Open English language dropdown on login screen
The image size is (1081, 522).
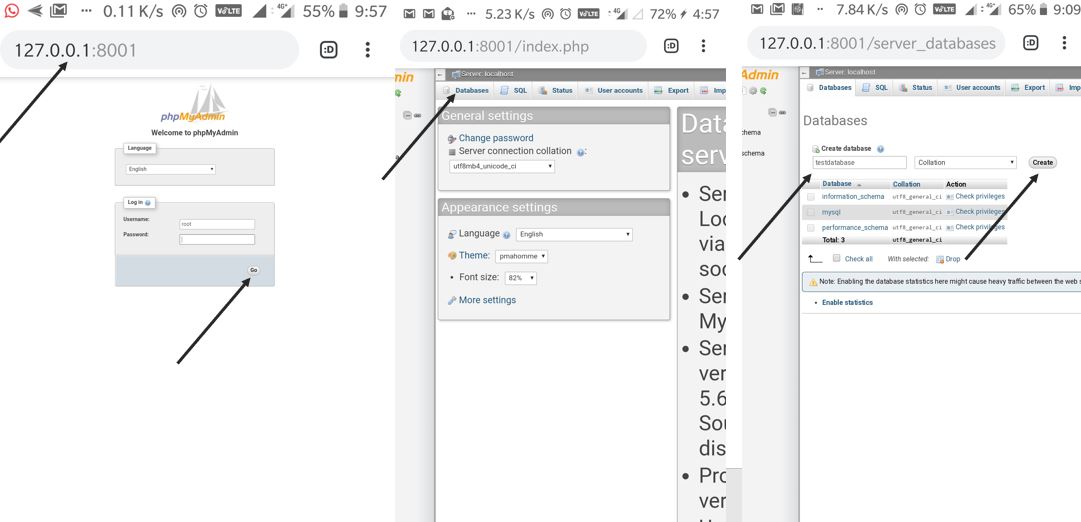(170, 169)
